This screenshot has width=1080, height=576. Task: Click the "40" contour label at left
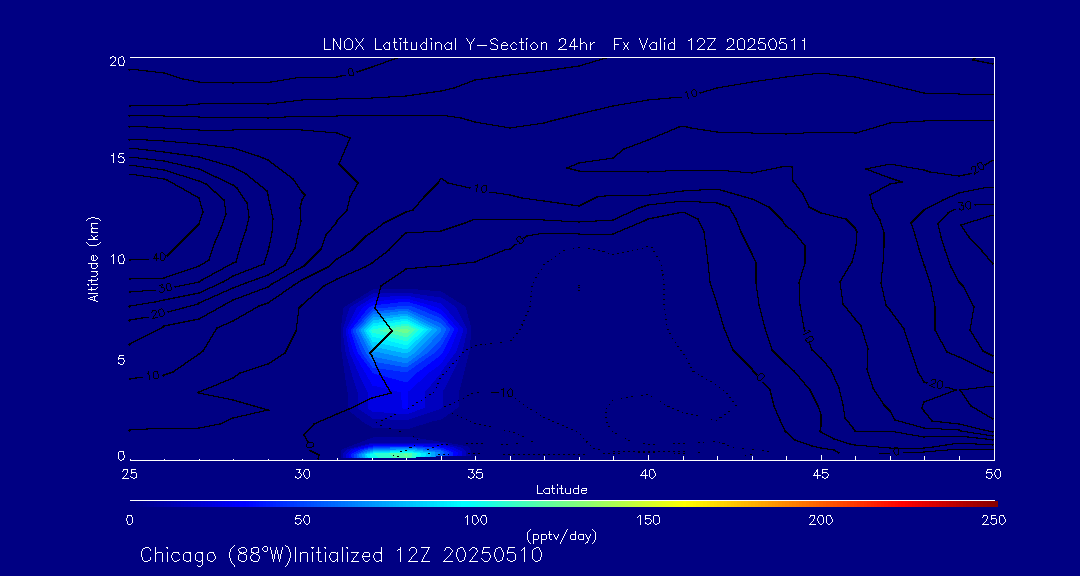(x=159, y=258)
